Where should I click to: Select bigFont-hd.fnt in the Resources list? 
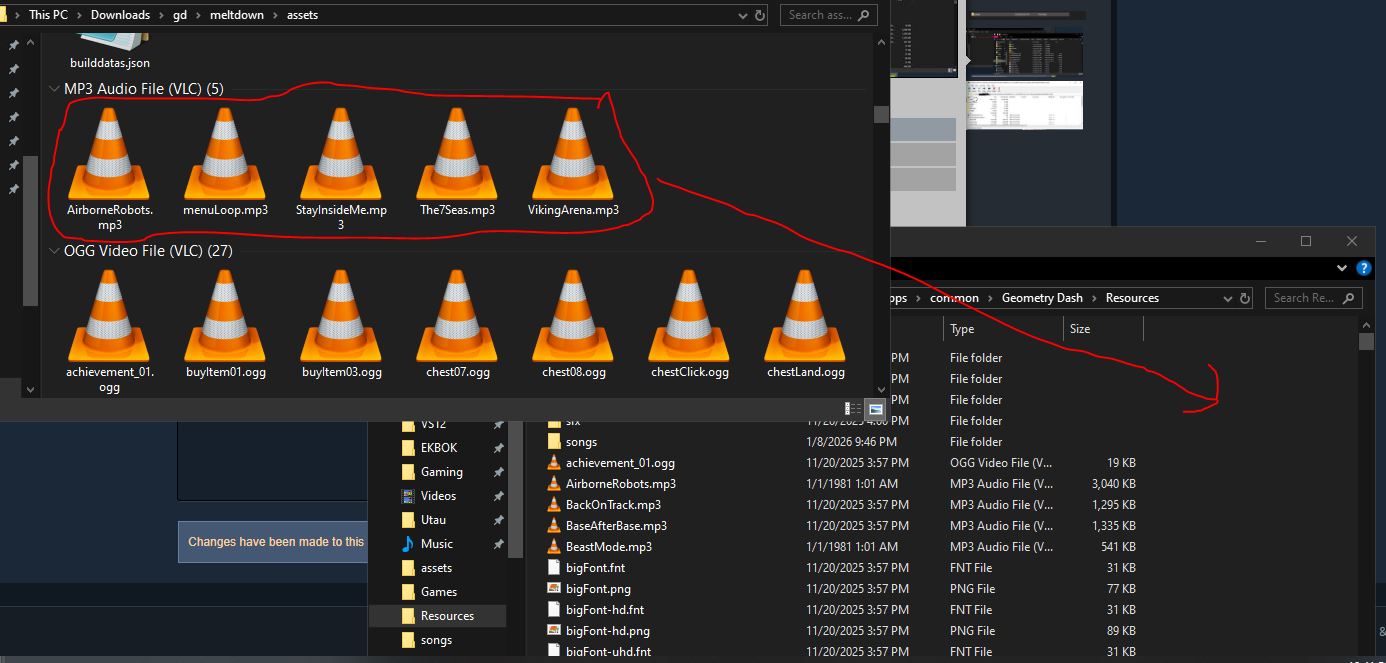pyautogui.click(x=604, y=610)
